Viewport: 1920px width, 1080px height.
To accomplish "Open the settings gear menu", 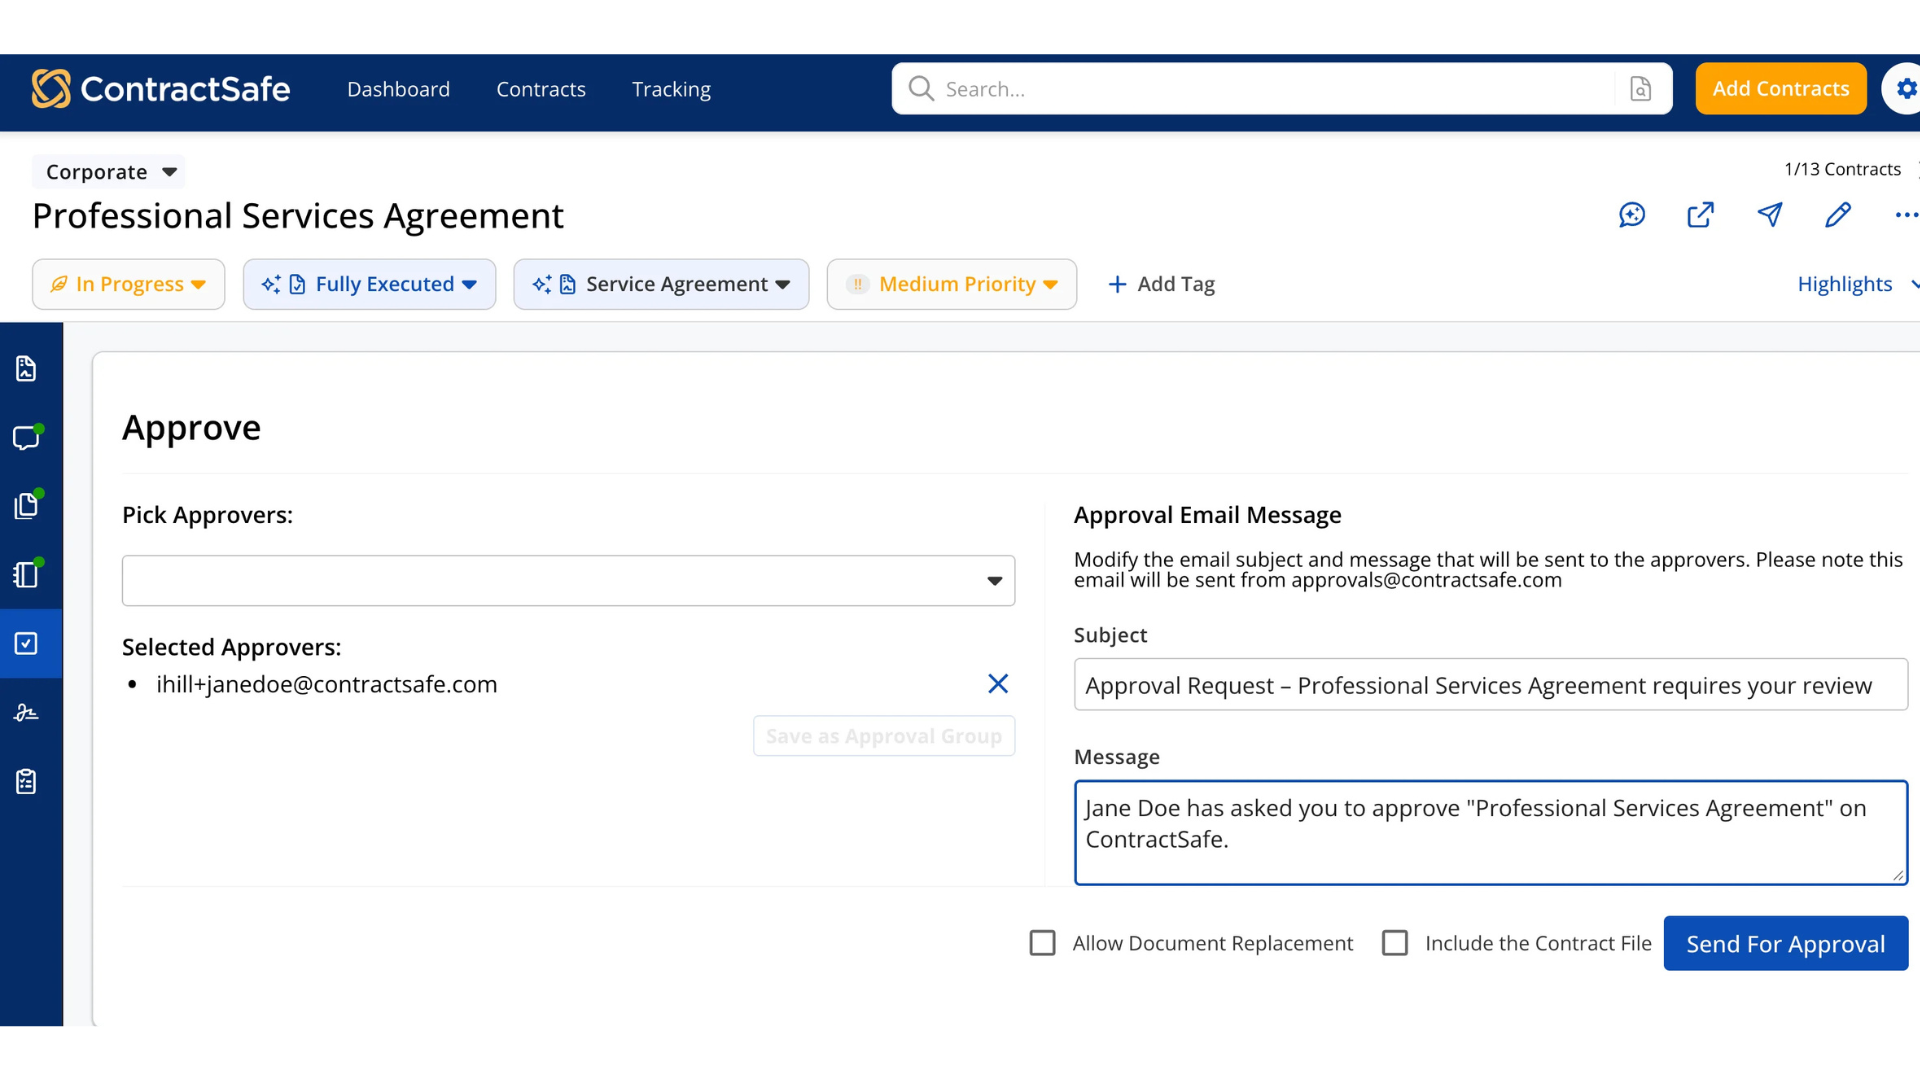I will 1905,89.
